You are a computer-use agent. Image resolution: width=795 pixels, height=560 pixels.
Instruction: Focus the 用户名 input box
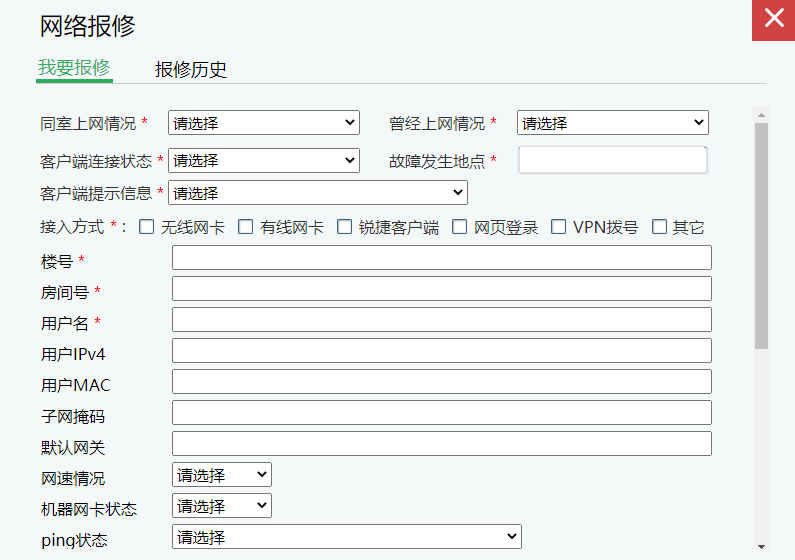coord(442,320)
